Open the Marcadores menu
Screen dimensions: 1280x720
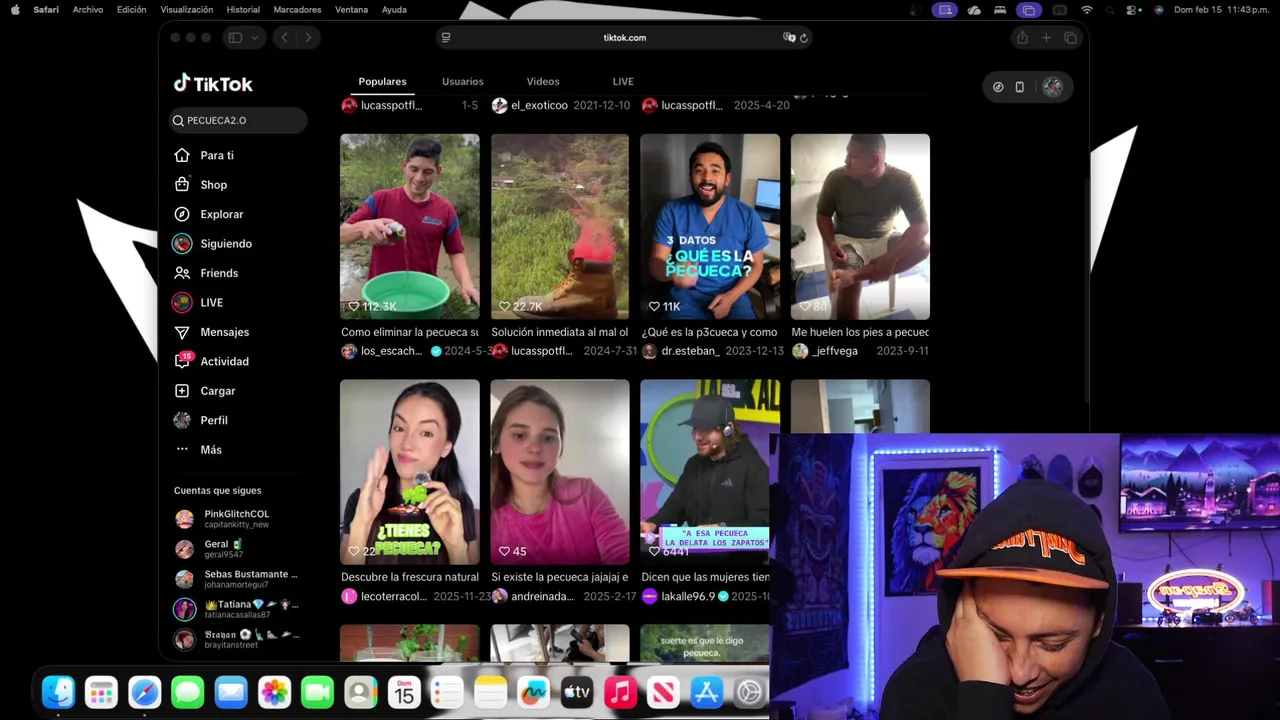[x=297, y=10]
